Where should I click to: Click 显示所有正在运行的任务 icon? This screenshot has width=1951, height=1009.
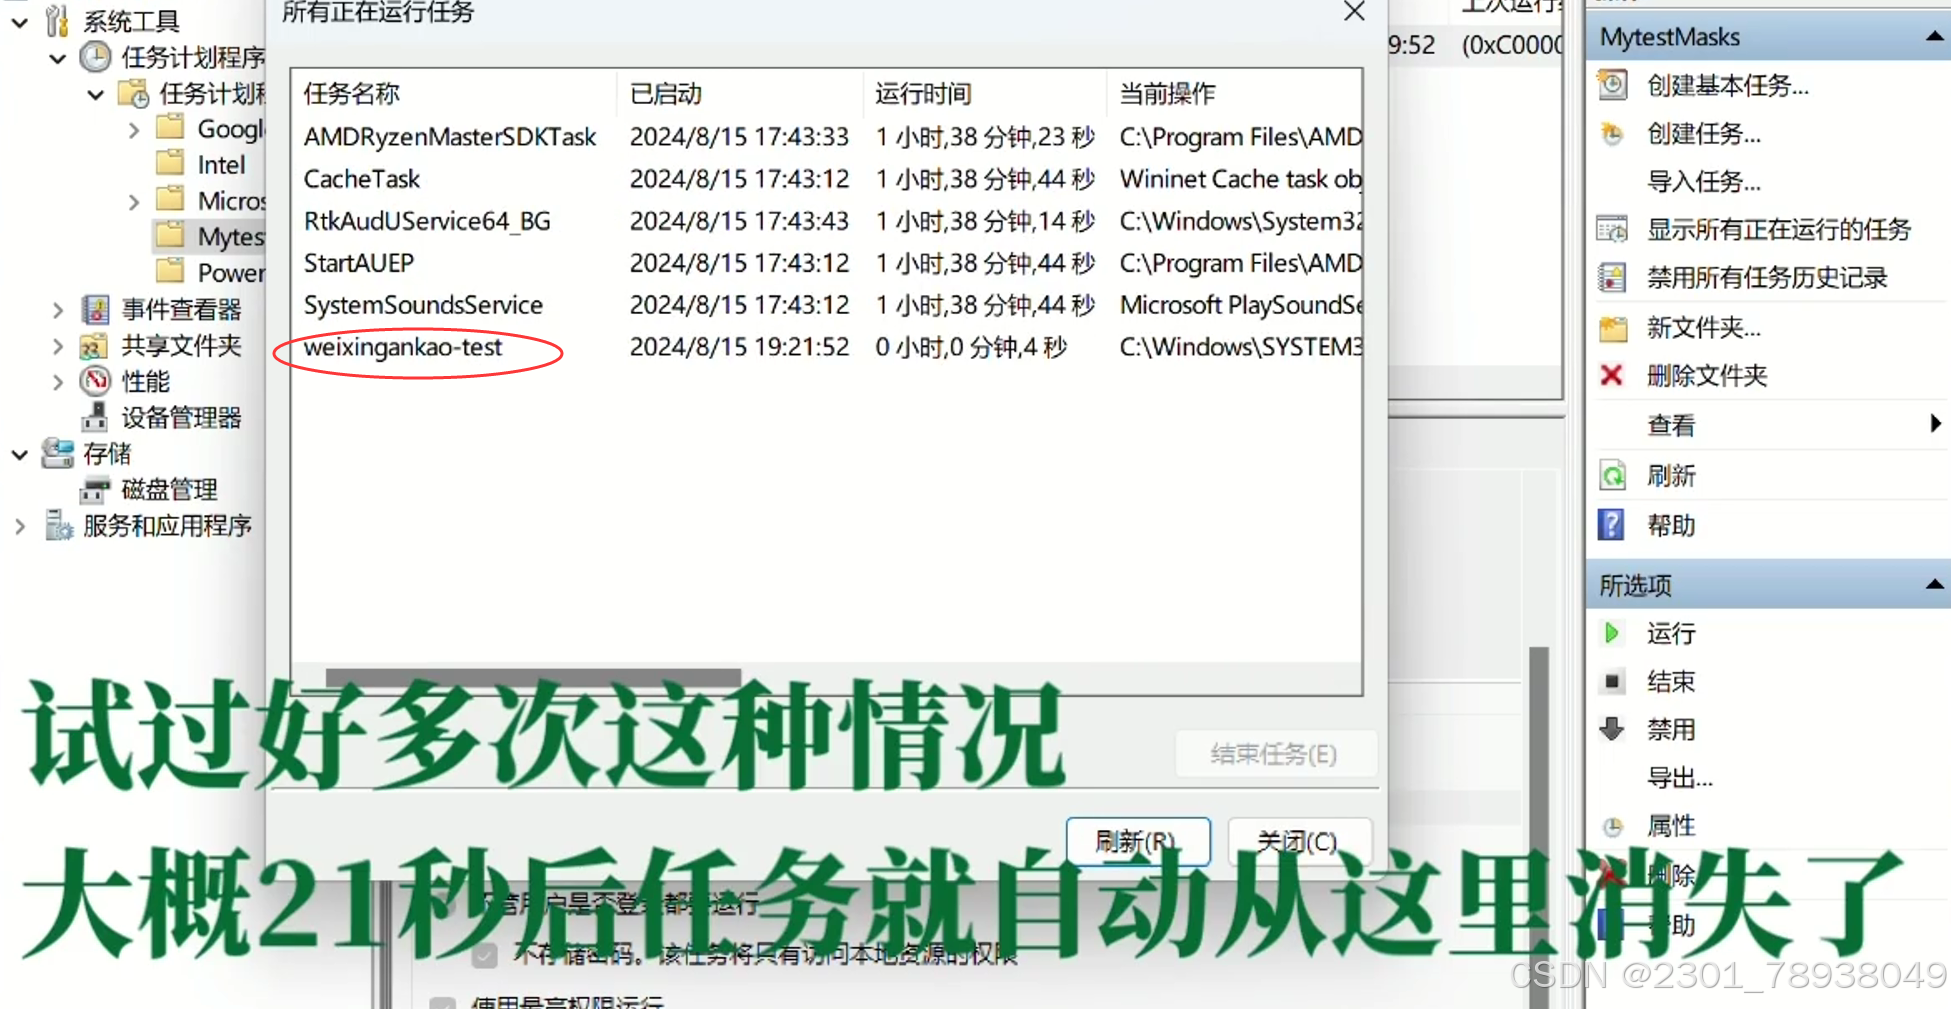[x=1612, y=230]
